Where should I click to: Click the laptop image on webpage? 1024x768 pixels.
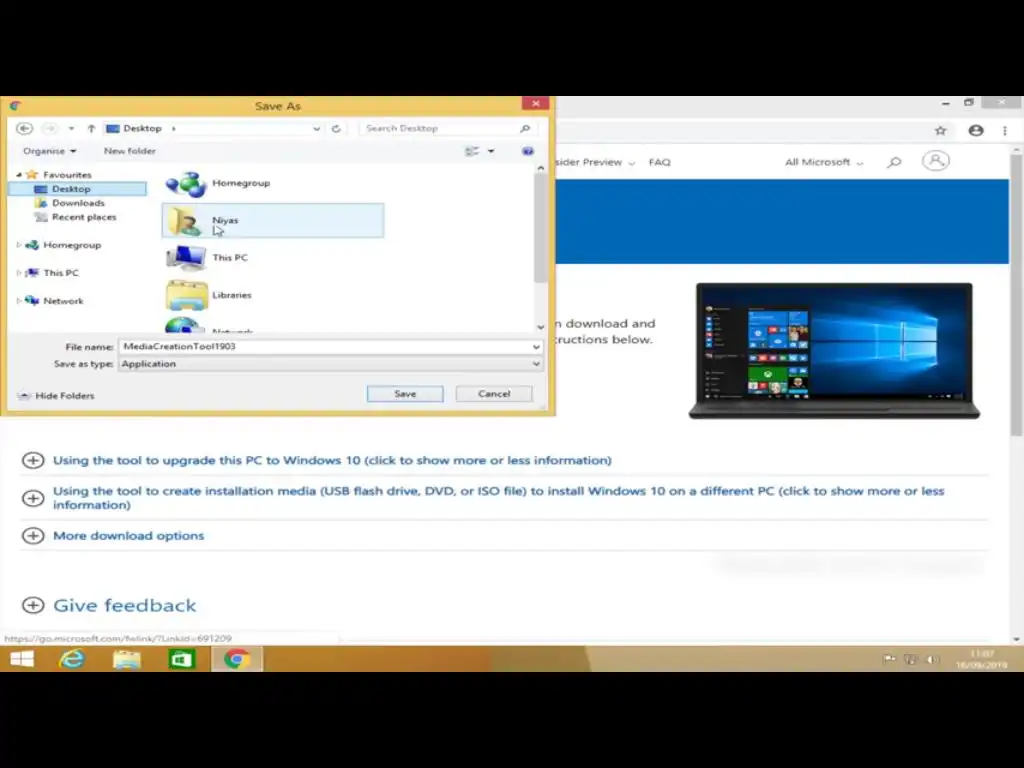tap(834, 351)
